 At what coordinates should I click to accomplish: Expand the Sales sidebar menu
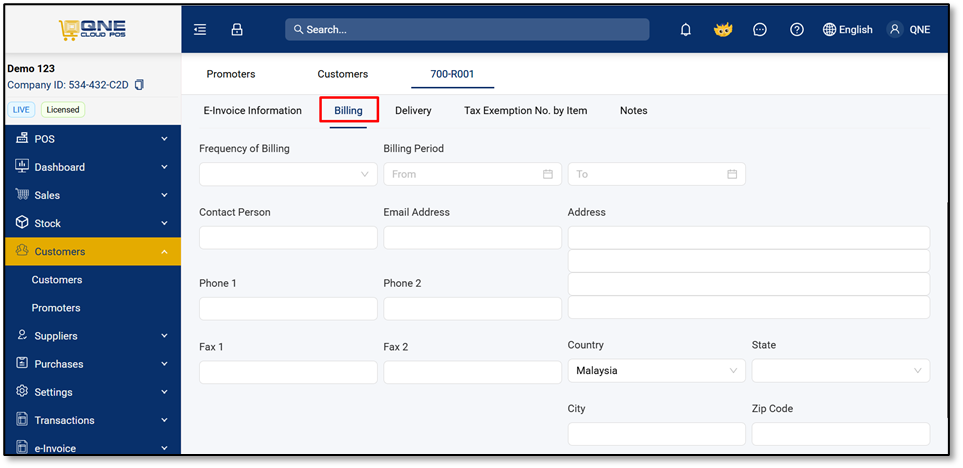(x=92, y=195)
